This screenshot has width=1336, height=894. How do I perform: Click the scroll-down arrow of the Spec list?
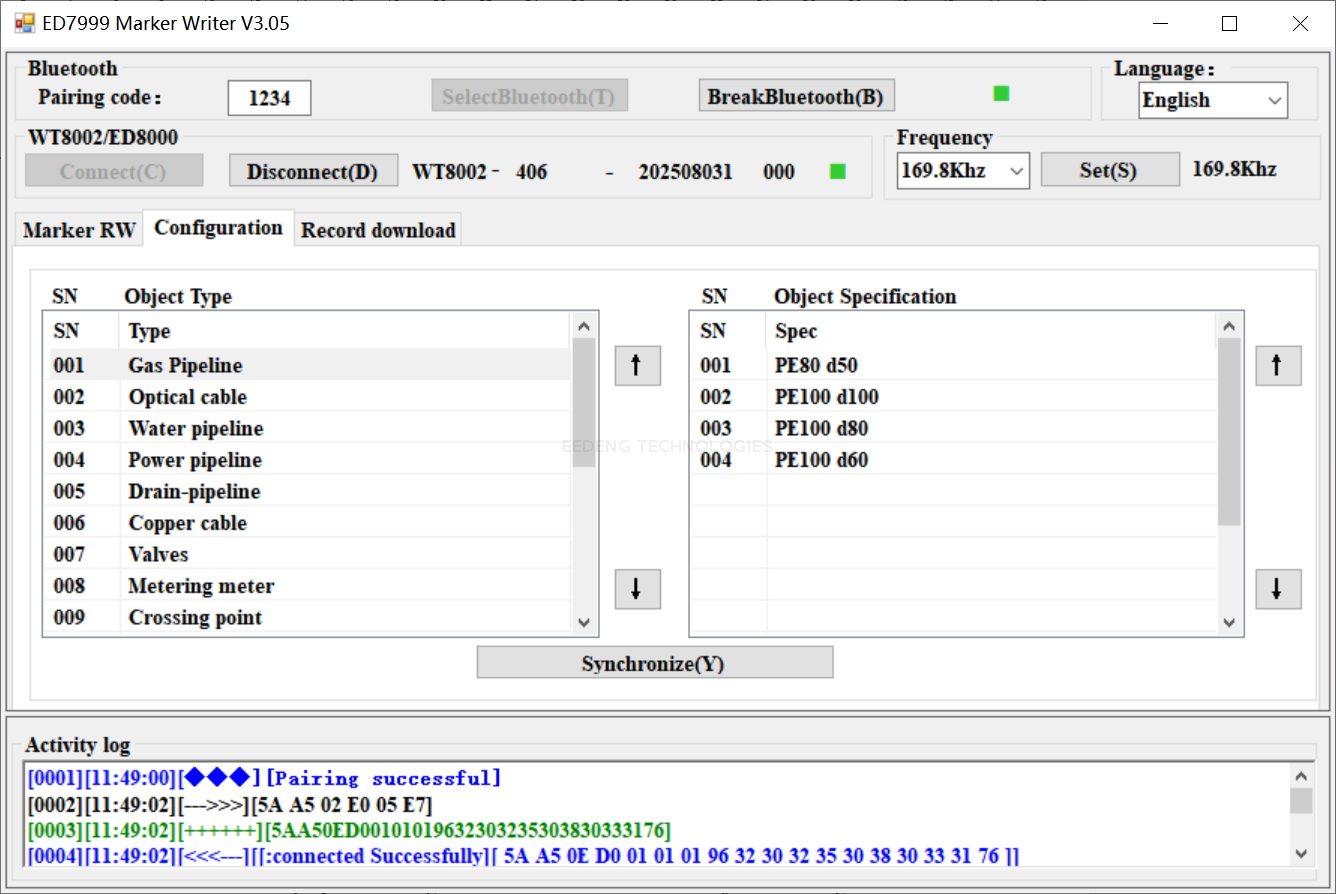click(x=1228, y=622)
